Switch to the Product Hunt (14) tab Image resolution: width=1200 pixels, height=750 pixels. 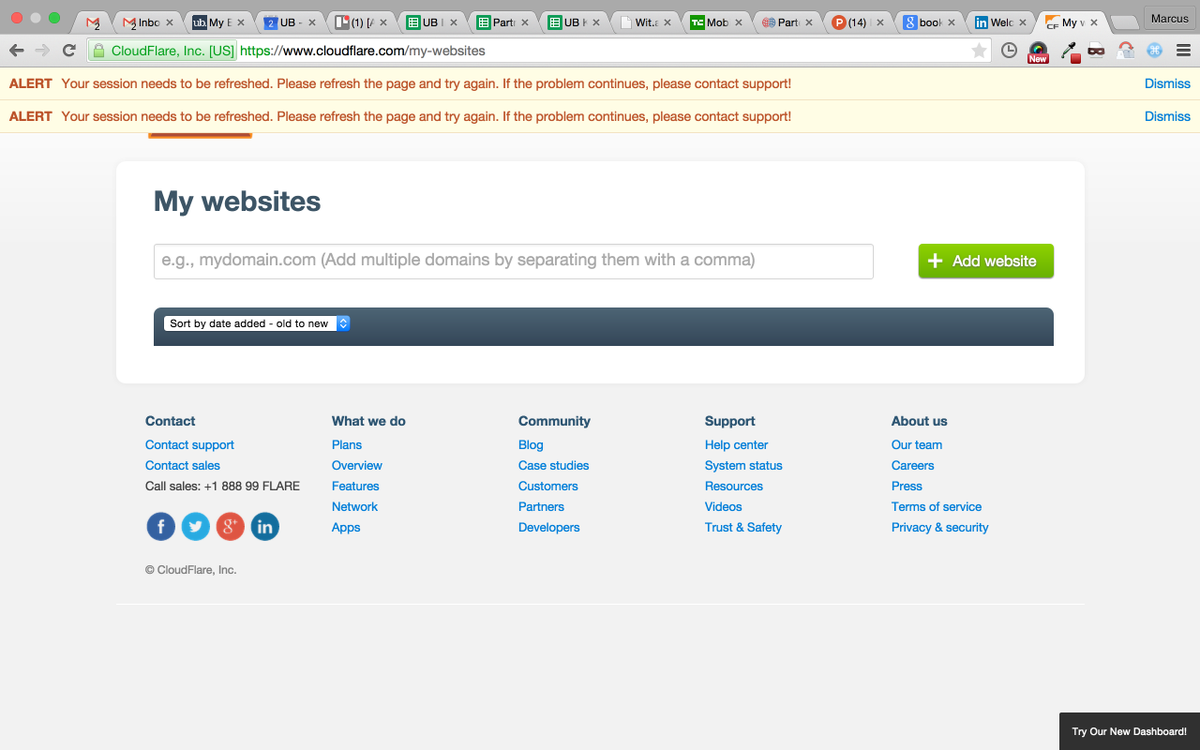(x=858, y=22)
